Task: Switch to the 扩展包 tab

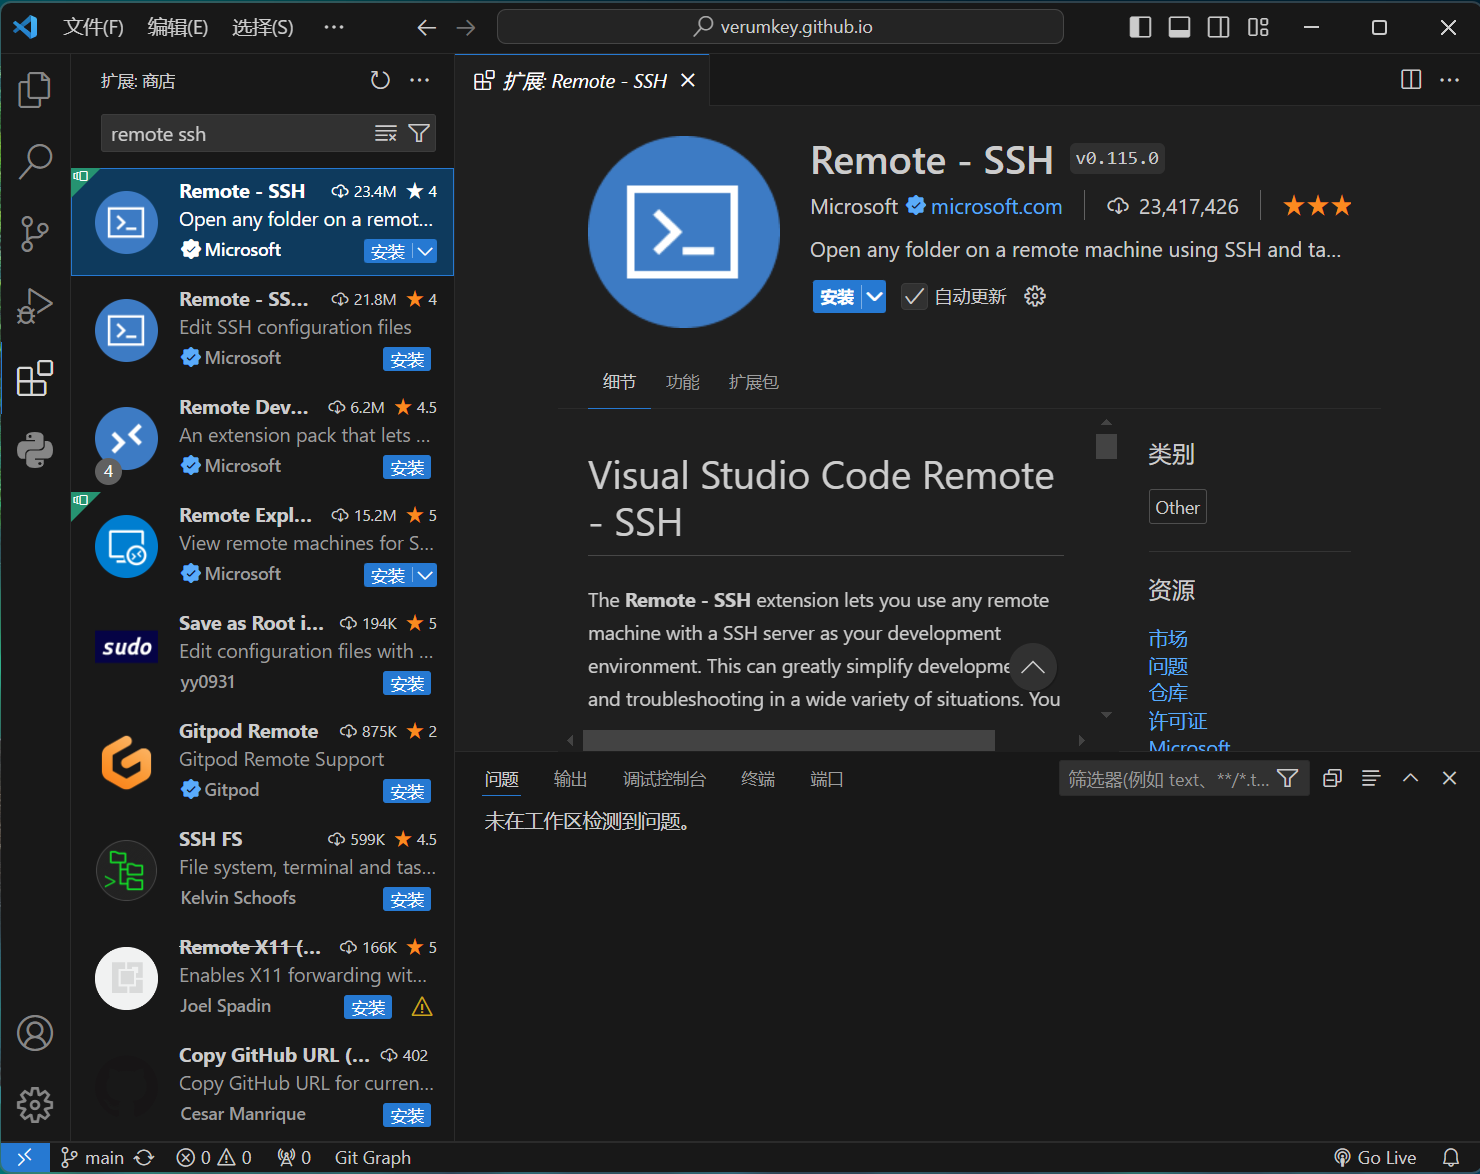Action: point(754,382)
